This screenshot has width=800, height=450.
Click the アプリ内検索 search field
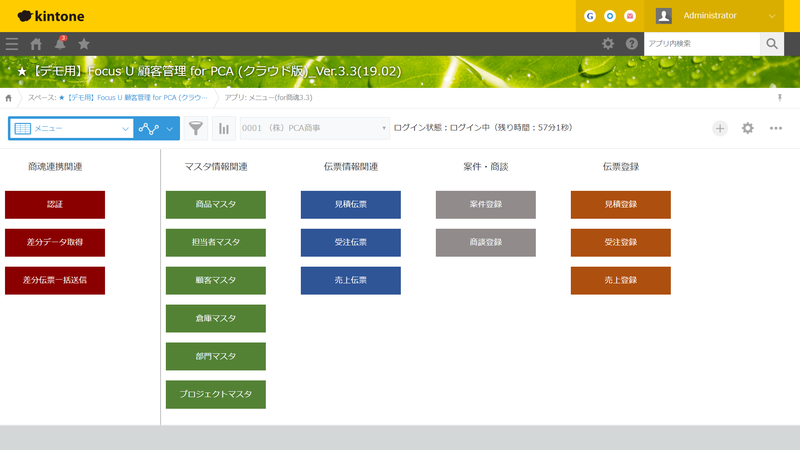click(702, 44)
